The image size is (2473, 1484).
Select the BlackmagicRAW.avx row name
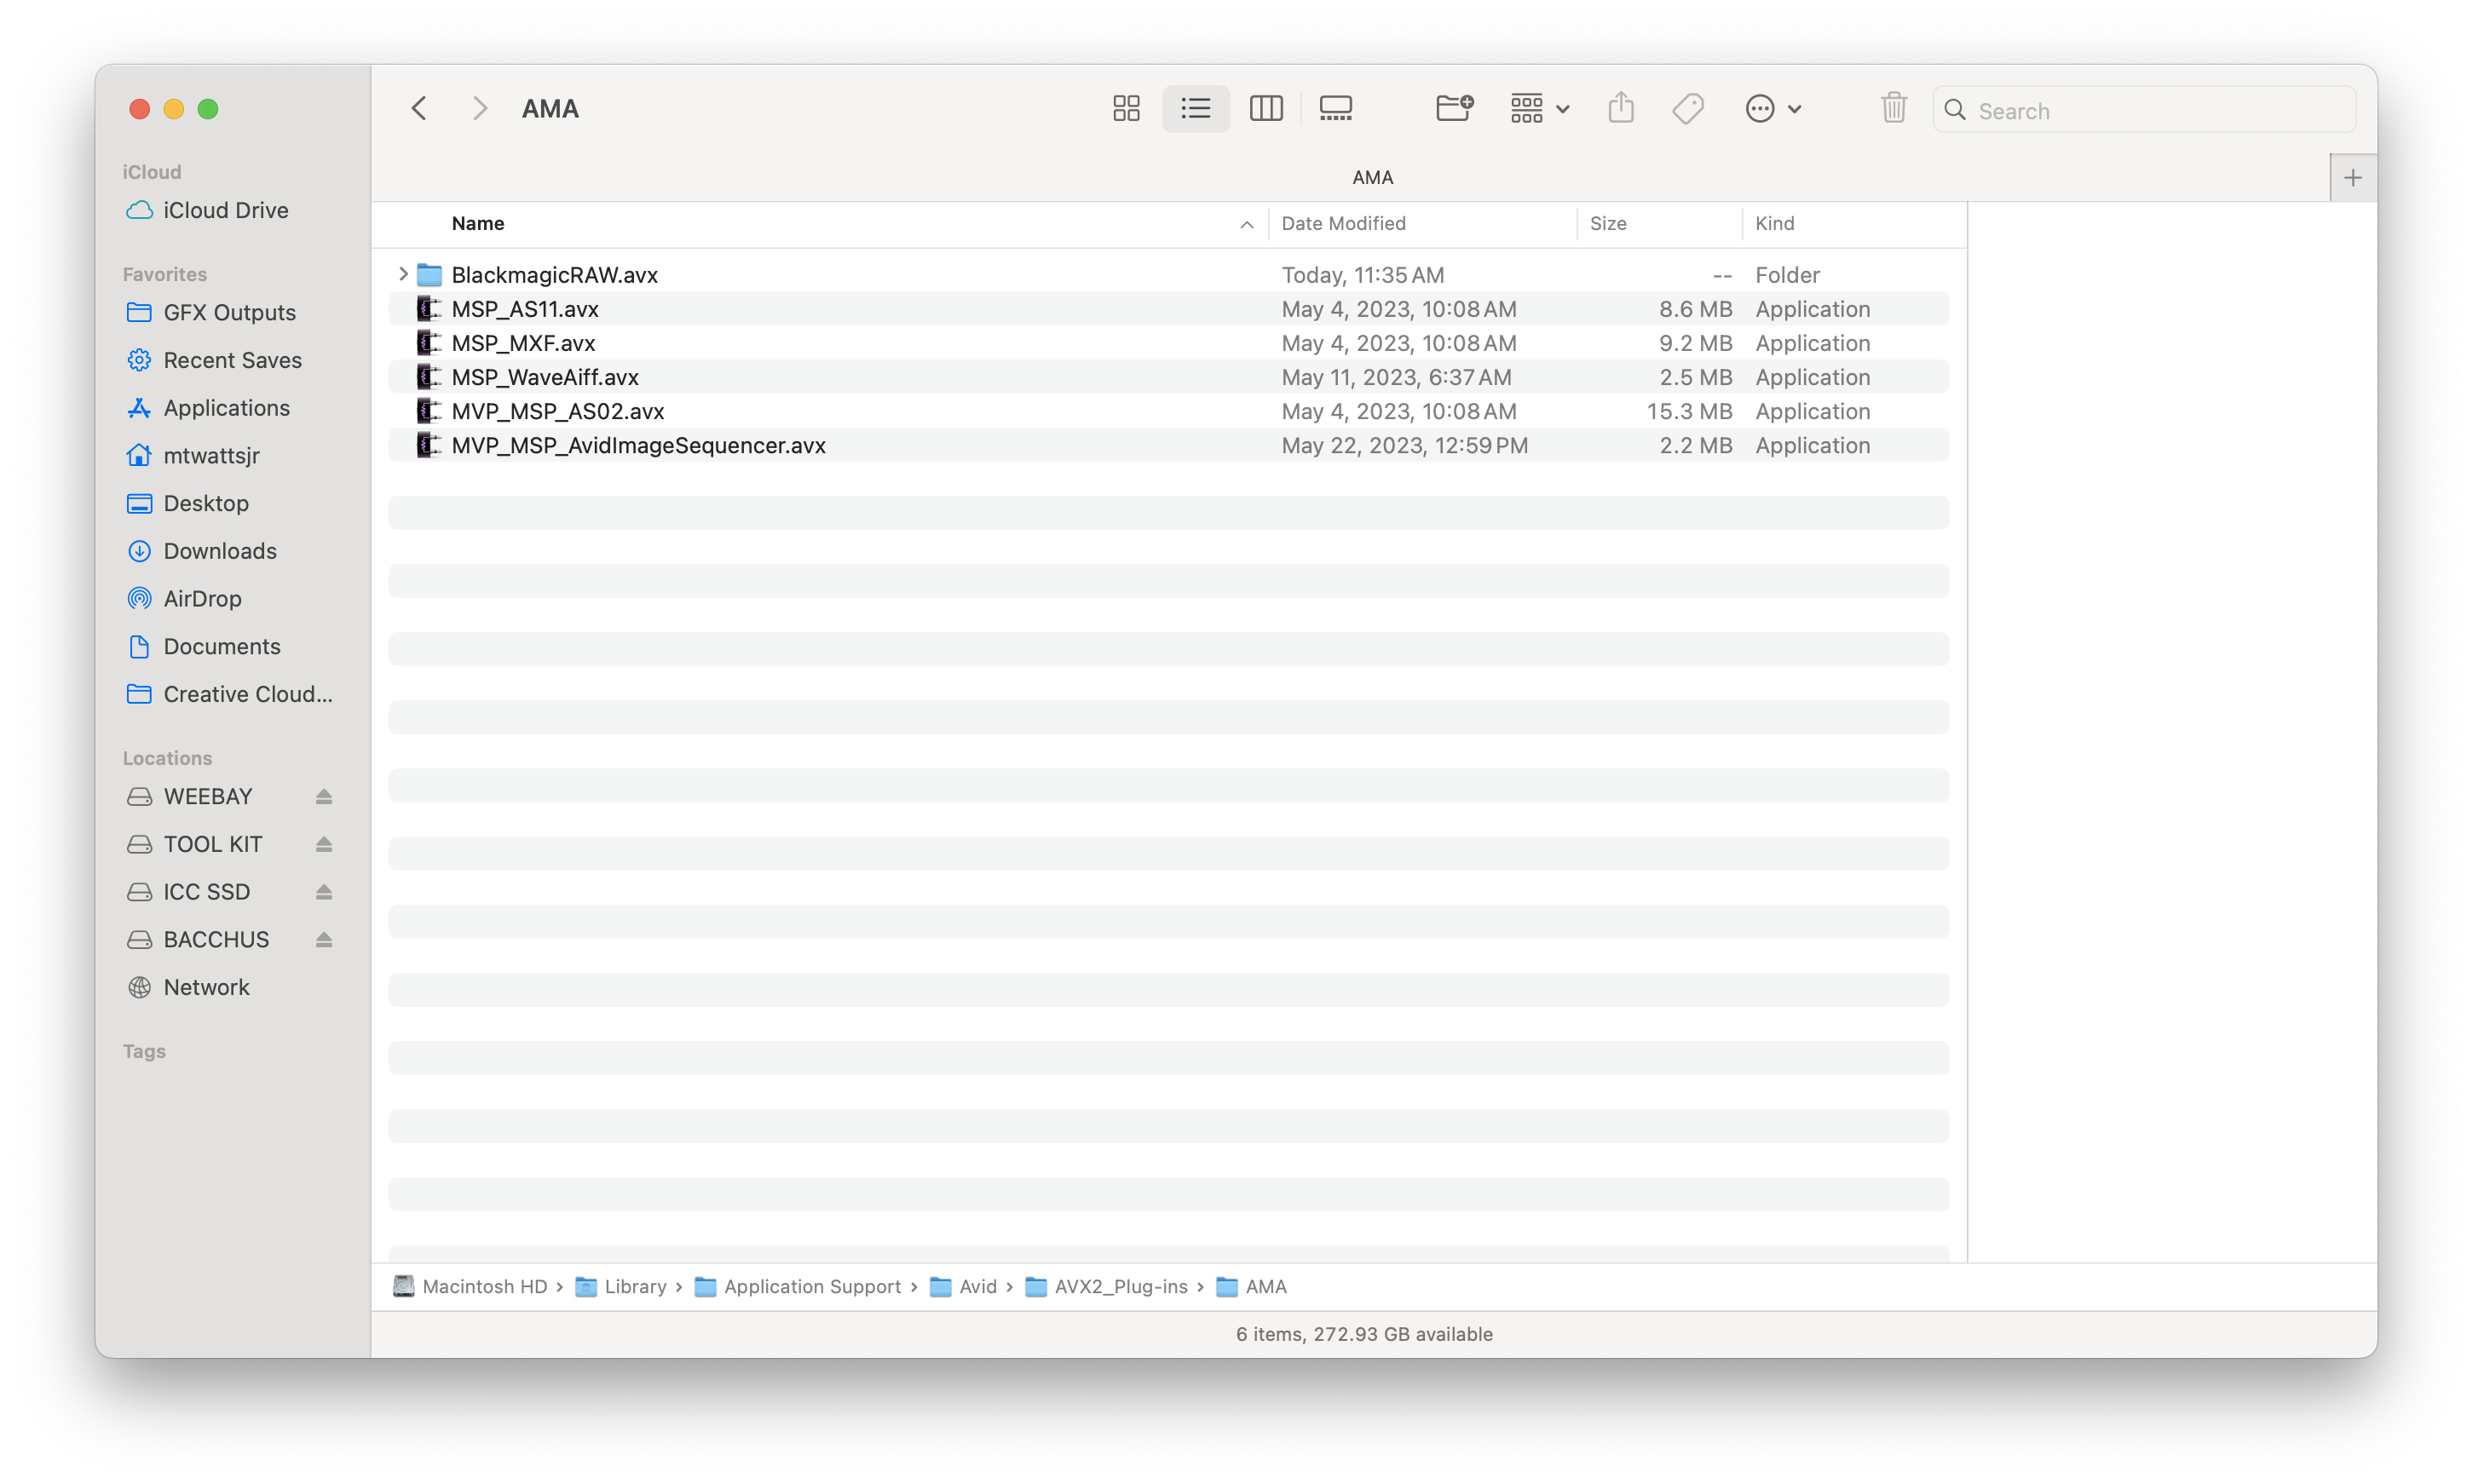pyautogui.click(x=554, y=274)
